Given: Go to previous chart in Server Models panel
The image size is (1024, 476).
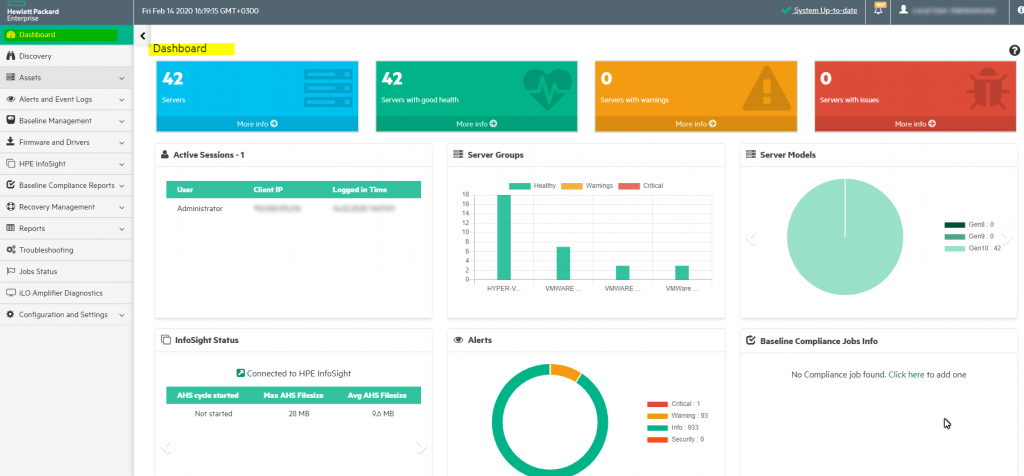Looking at the screenshot, I should coord(751,239).
